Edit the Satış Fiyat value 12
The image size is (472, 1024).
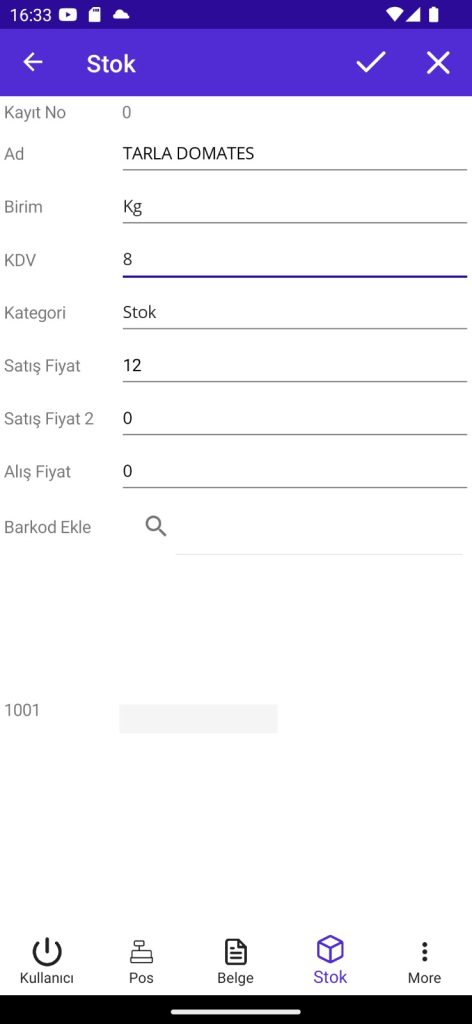[x=294, y=366]
